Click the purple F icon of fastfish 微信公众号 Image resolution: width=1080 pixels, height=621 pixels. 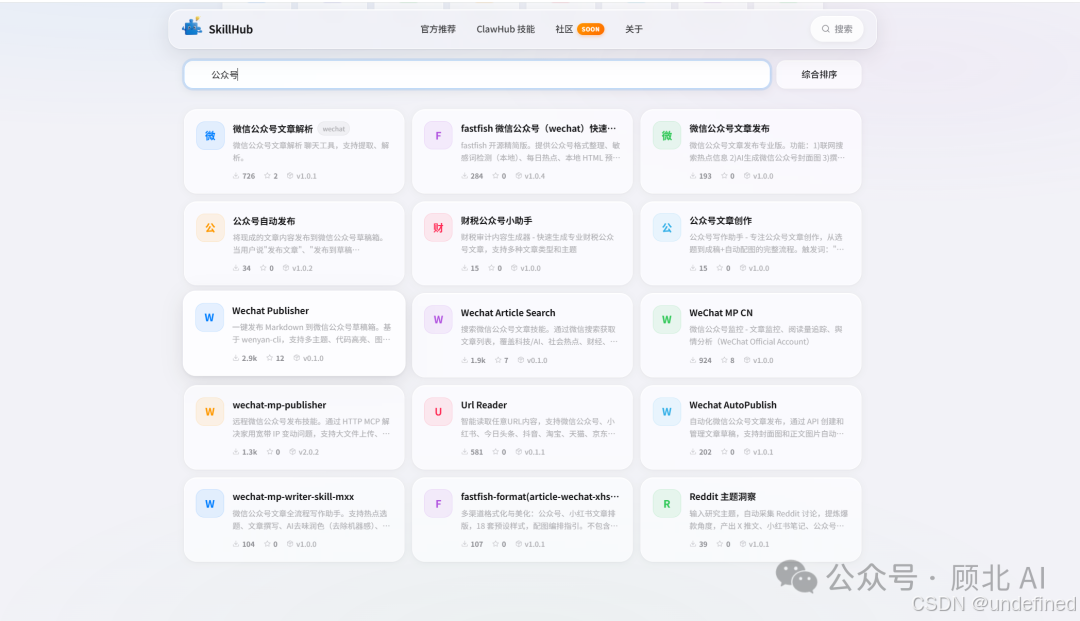(438, 136)
